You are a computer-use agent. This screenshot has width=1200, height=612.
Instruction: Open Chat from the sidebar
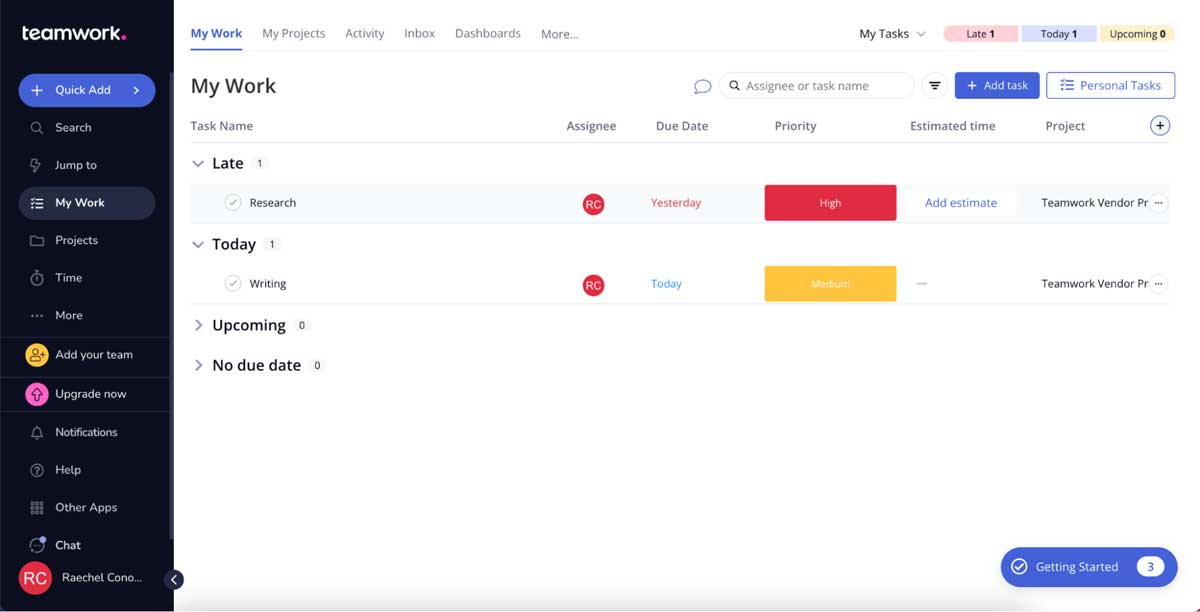pos(68,545)
